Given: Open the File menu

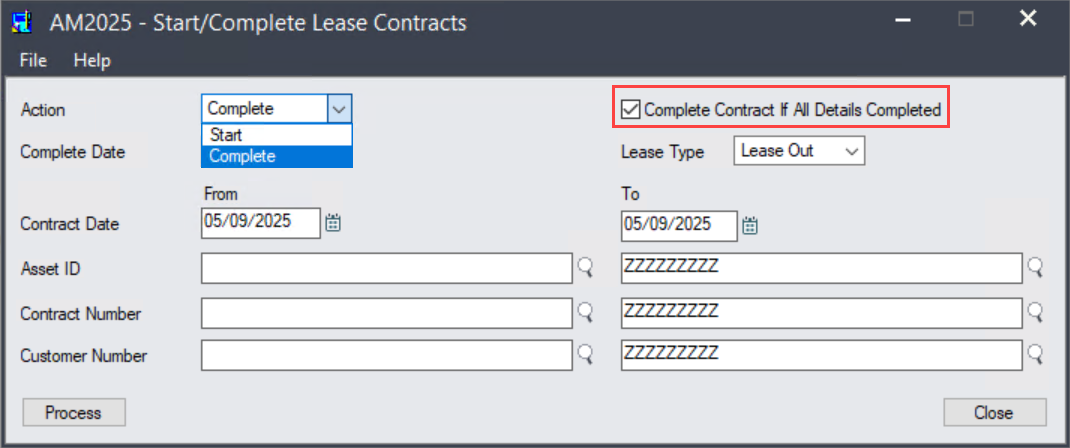Looking at the screenshot, I should coord(33,61).
